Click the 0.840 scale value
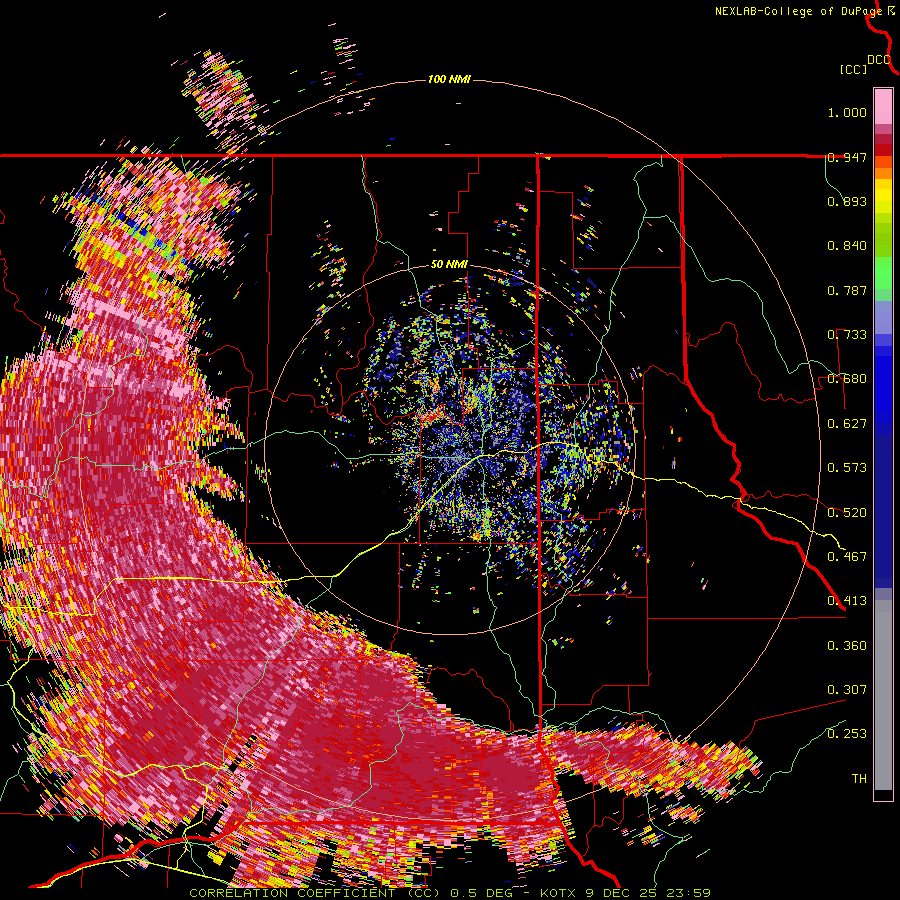This screenshot has height=900, width=900. pyautogui.click(x=847, y=246)
